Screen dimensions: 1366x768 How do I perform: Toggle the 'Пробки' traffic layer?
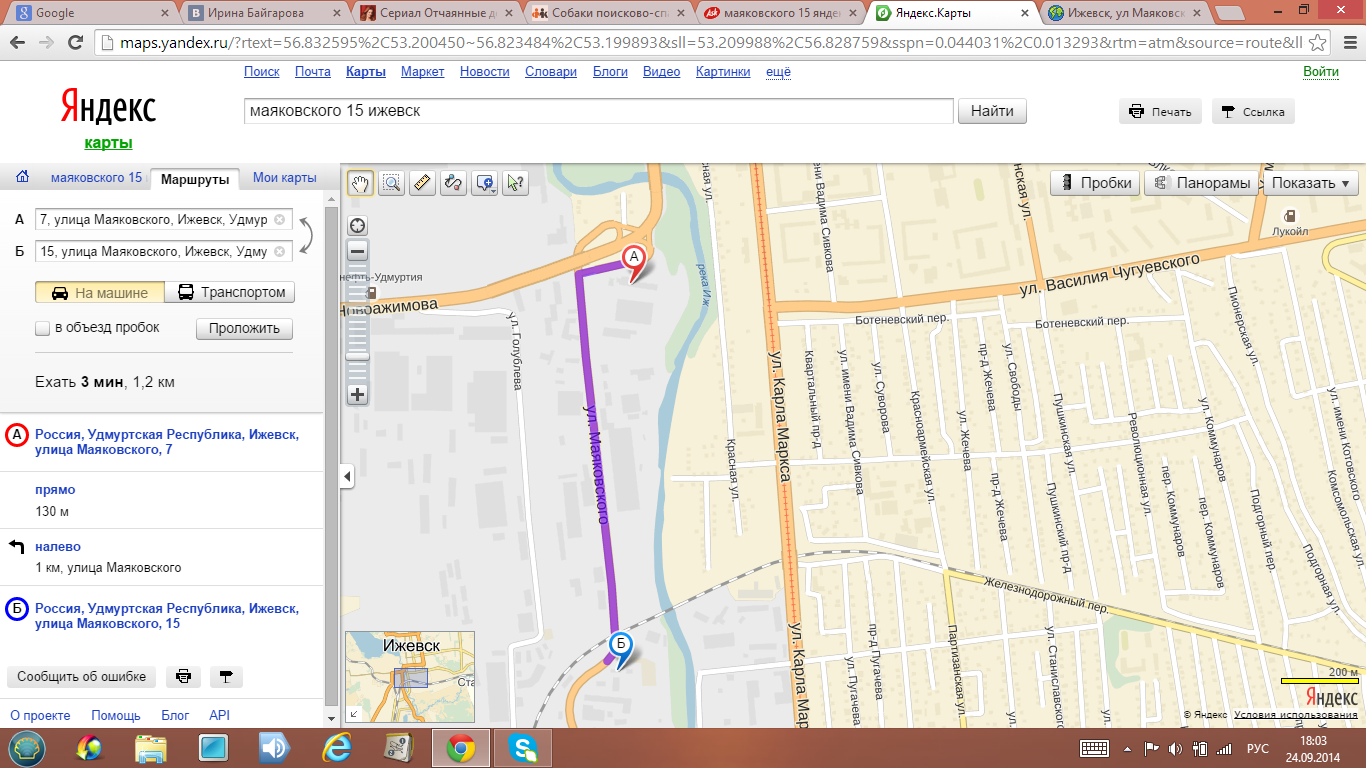click(x=1096, y=183)
